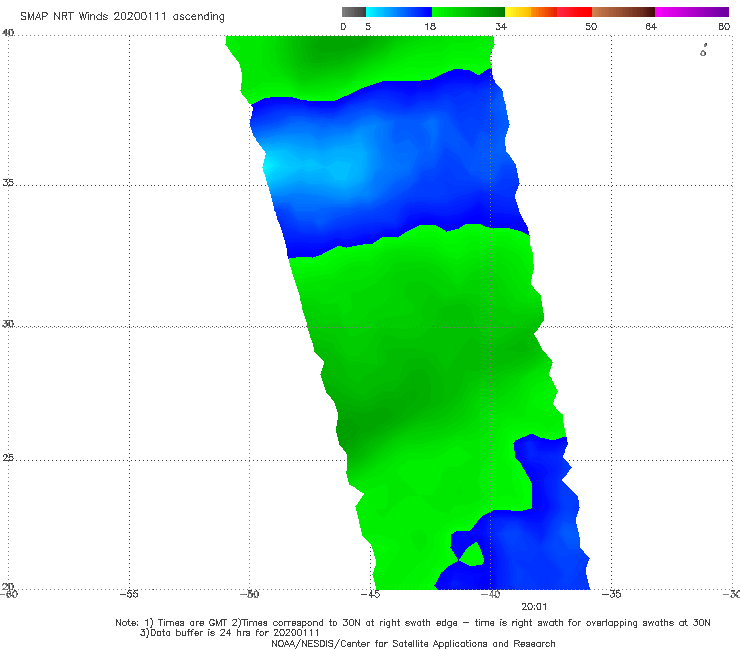Click the small green island inside the southern blue area
740x650 pixels.
click(472, 555)
